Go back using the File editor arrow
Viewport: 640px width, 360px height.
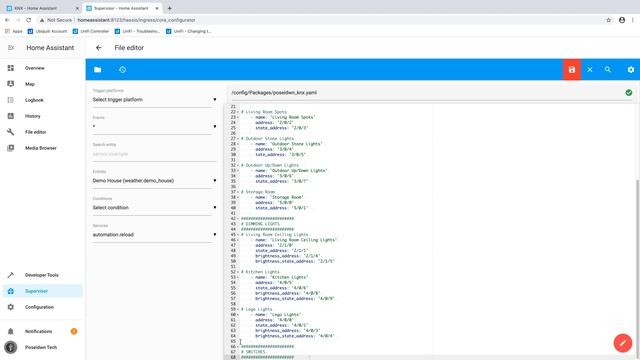tap(99, 48)
